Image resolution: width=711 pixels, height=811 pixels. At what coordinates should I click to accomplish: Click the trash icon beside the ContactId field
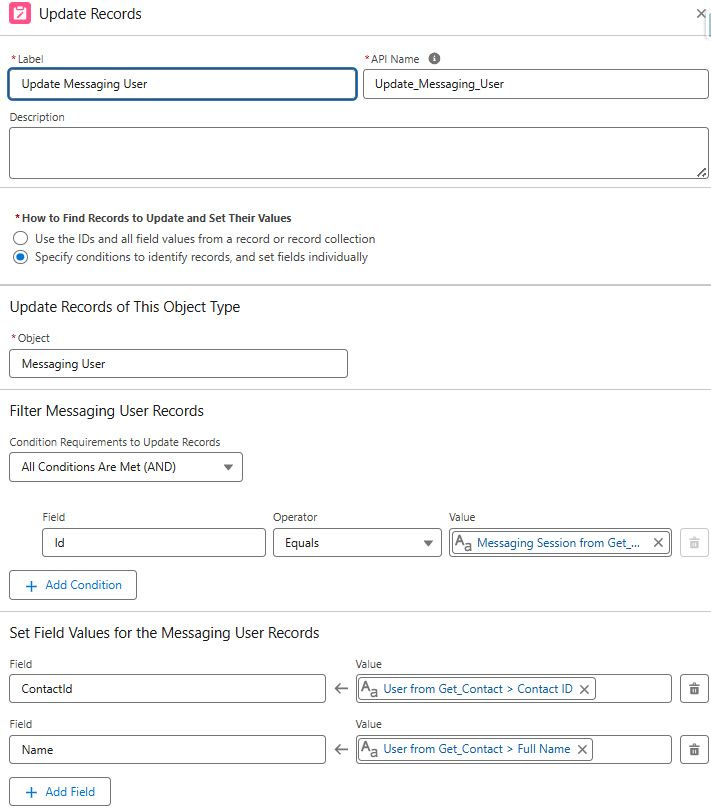pyautogui.click(x=694, y=688)
